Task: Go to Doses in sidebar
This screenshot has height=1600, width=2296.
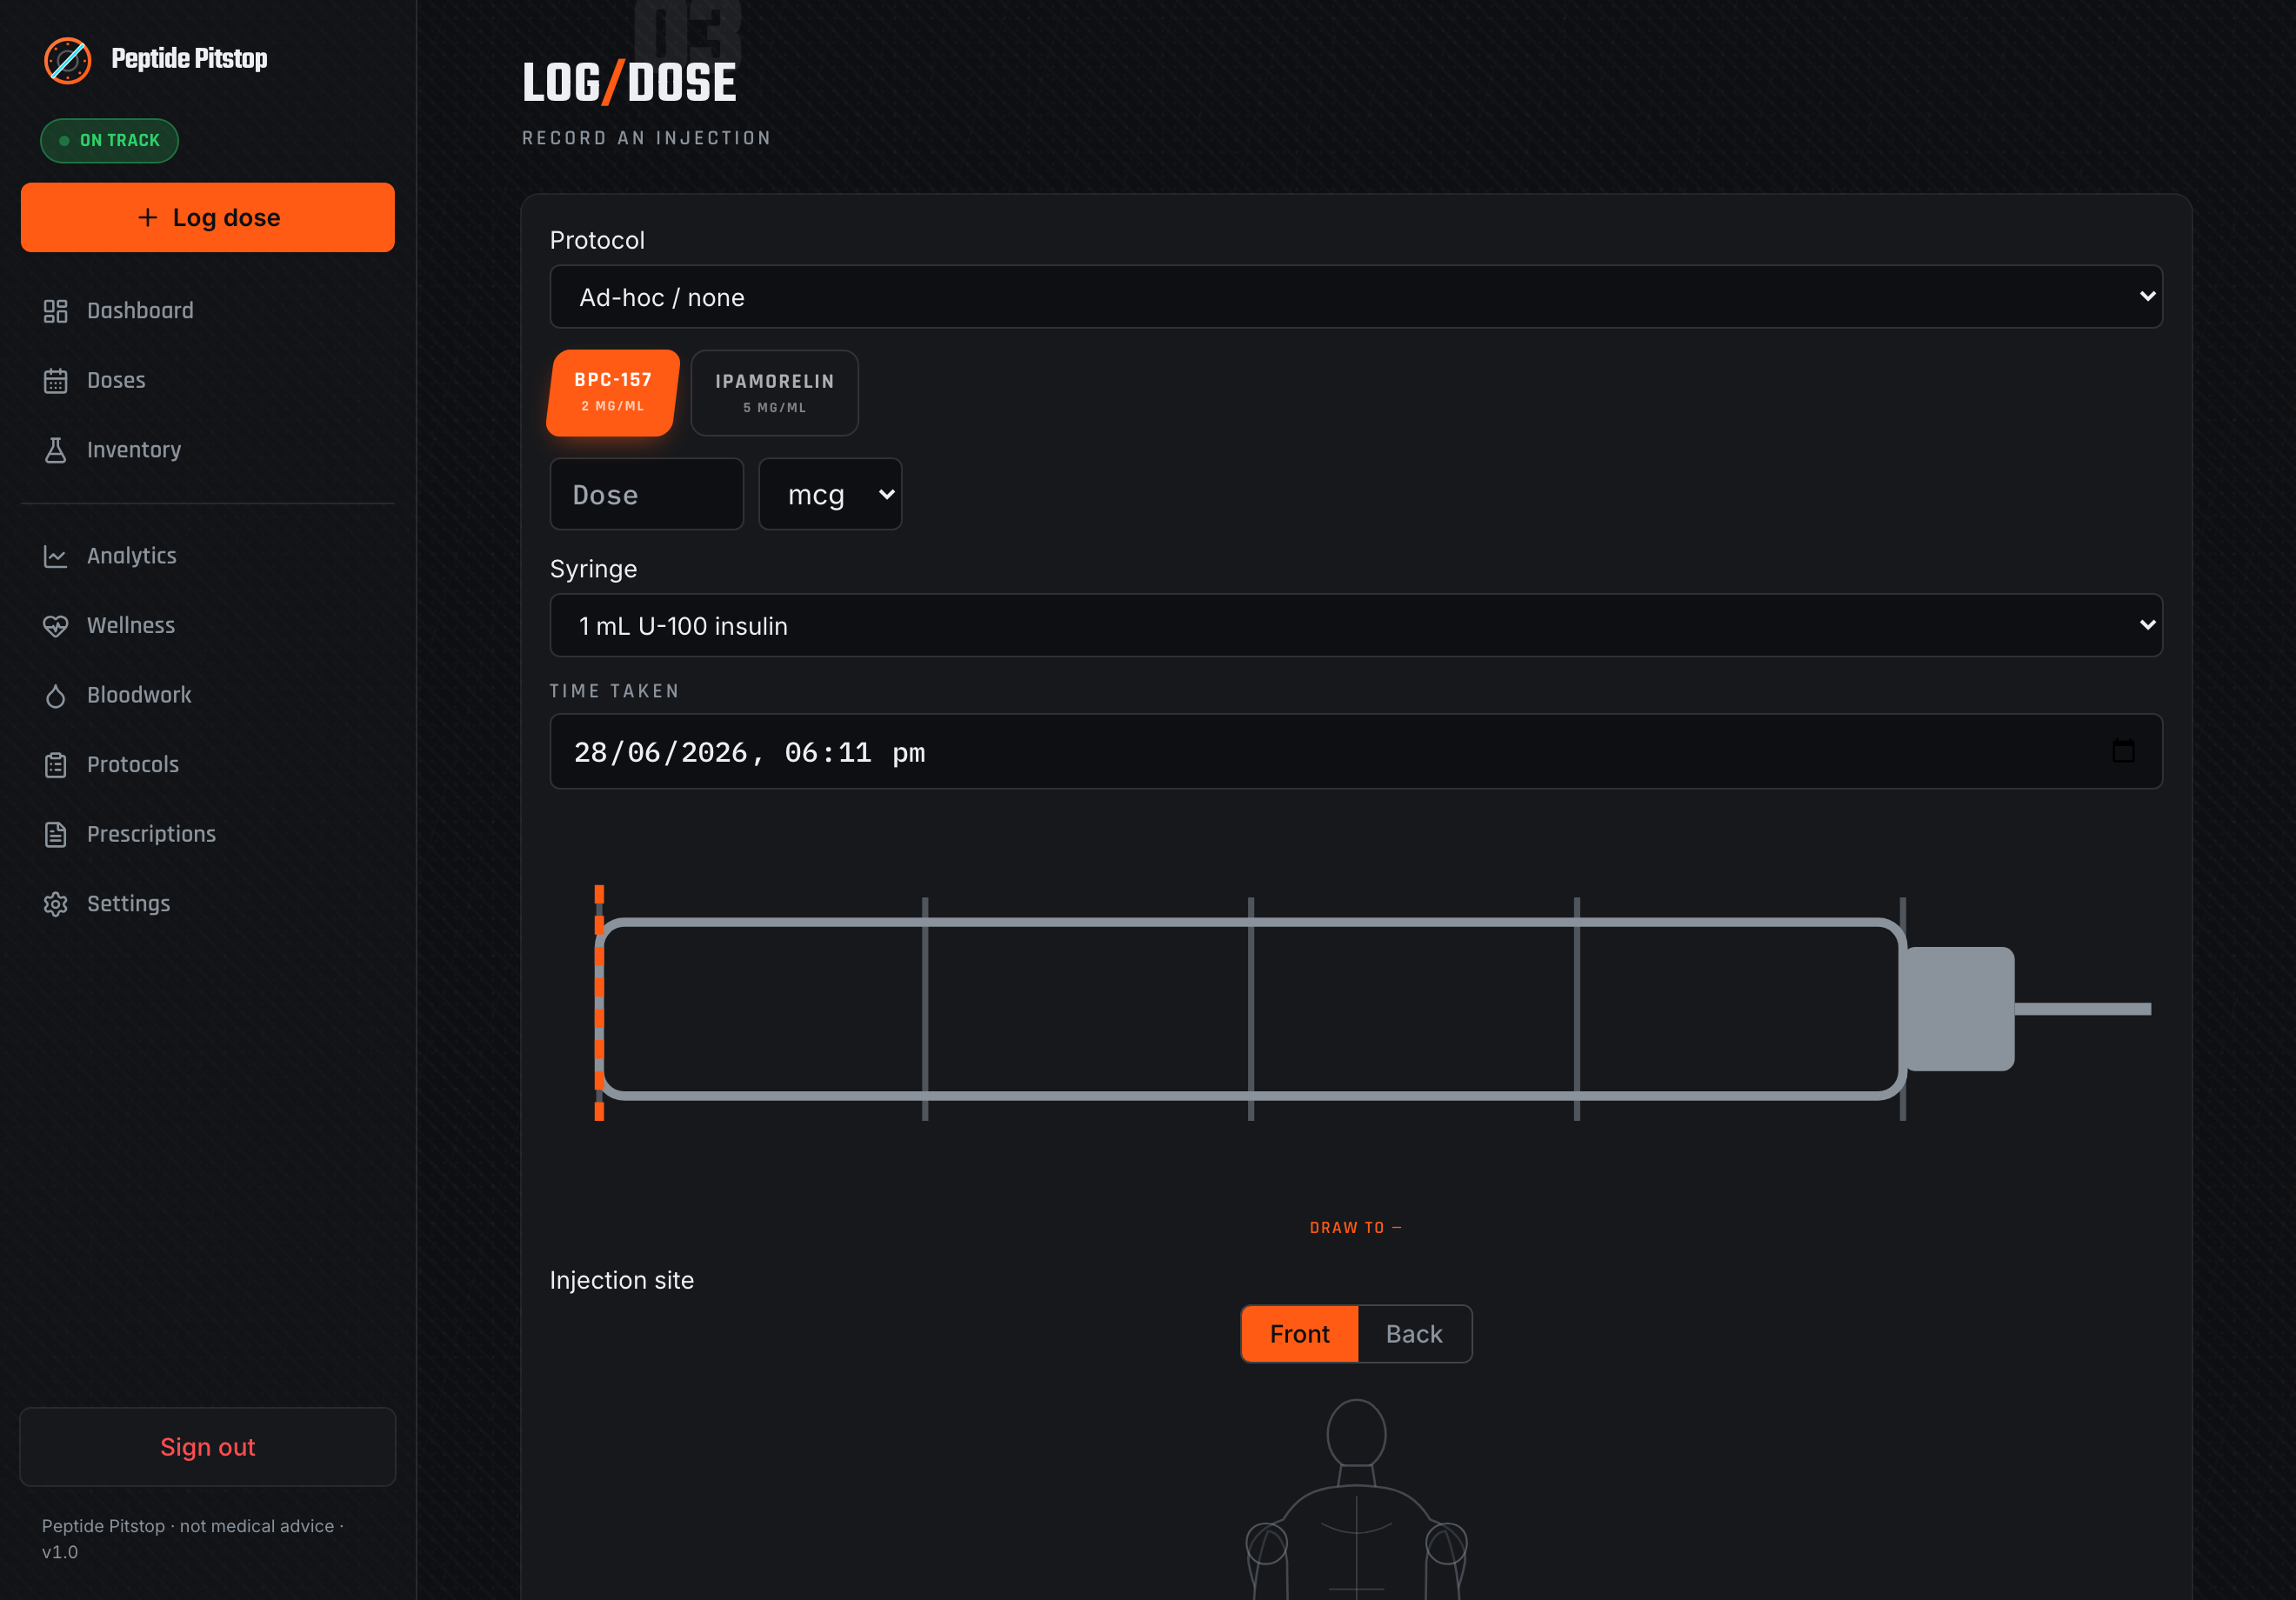Action: coord(208,380)
